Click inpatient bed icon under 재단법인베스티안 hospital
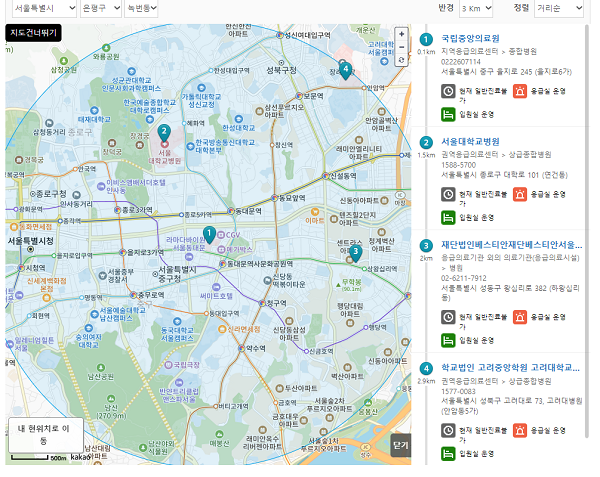Image resolution: width=600 pixels, height=477 pixels. click(448, 340)
